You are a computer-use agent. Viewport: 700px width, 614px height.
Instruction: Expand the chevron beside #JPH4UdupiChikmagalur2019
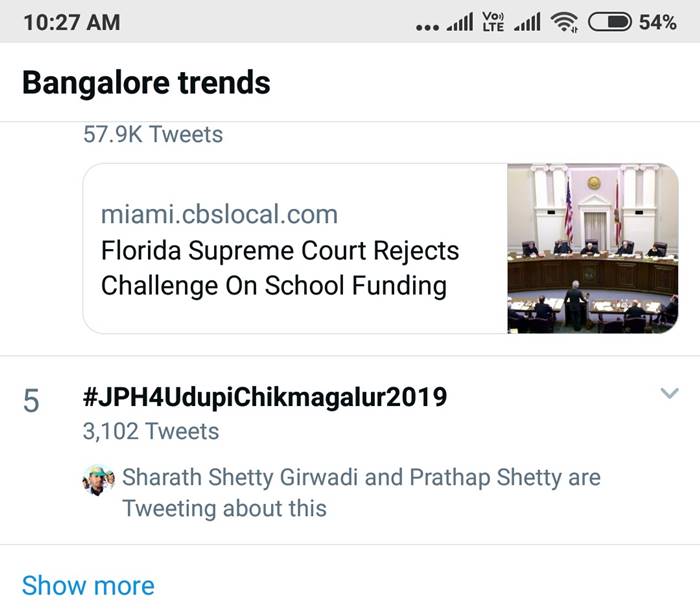[670, 393]
